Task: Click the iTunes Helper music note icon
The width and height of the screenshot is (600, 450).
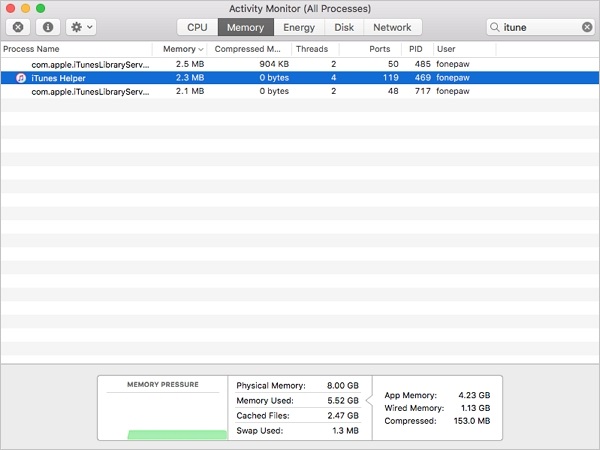Action: click(x=21, y=78)
